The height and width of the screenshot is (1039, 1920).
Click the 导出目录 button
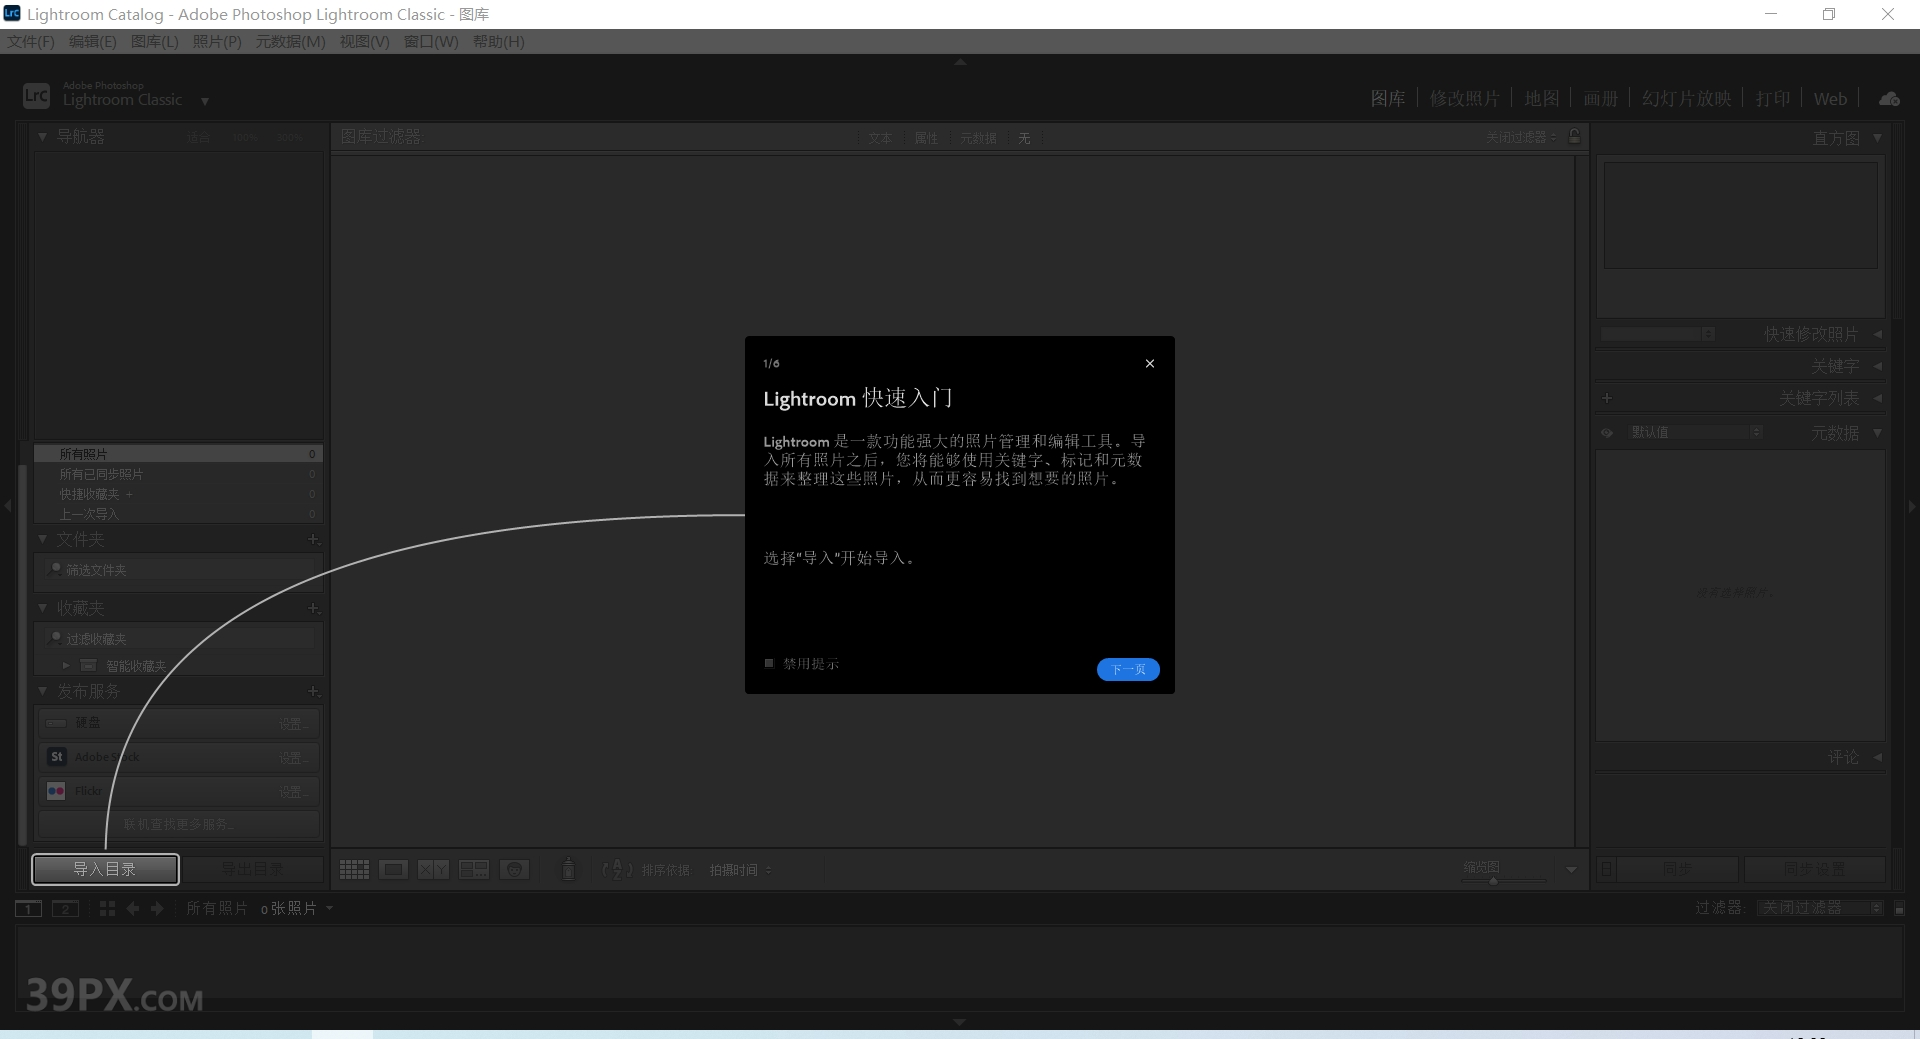pyautogui.click(x=253, y=869)
